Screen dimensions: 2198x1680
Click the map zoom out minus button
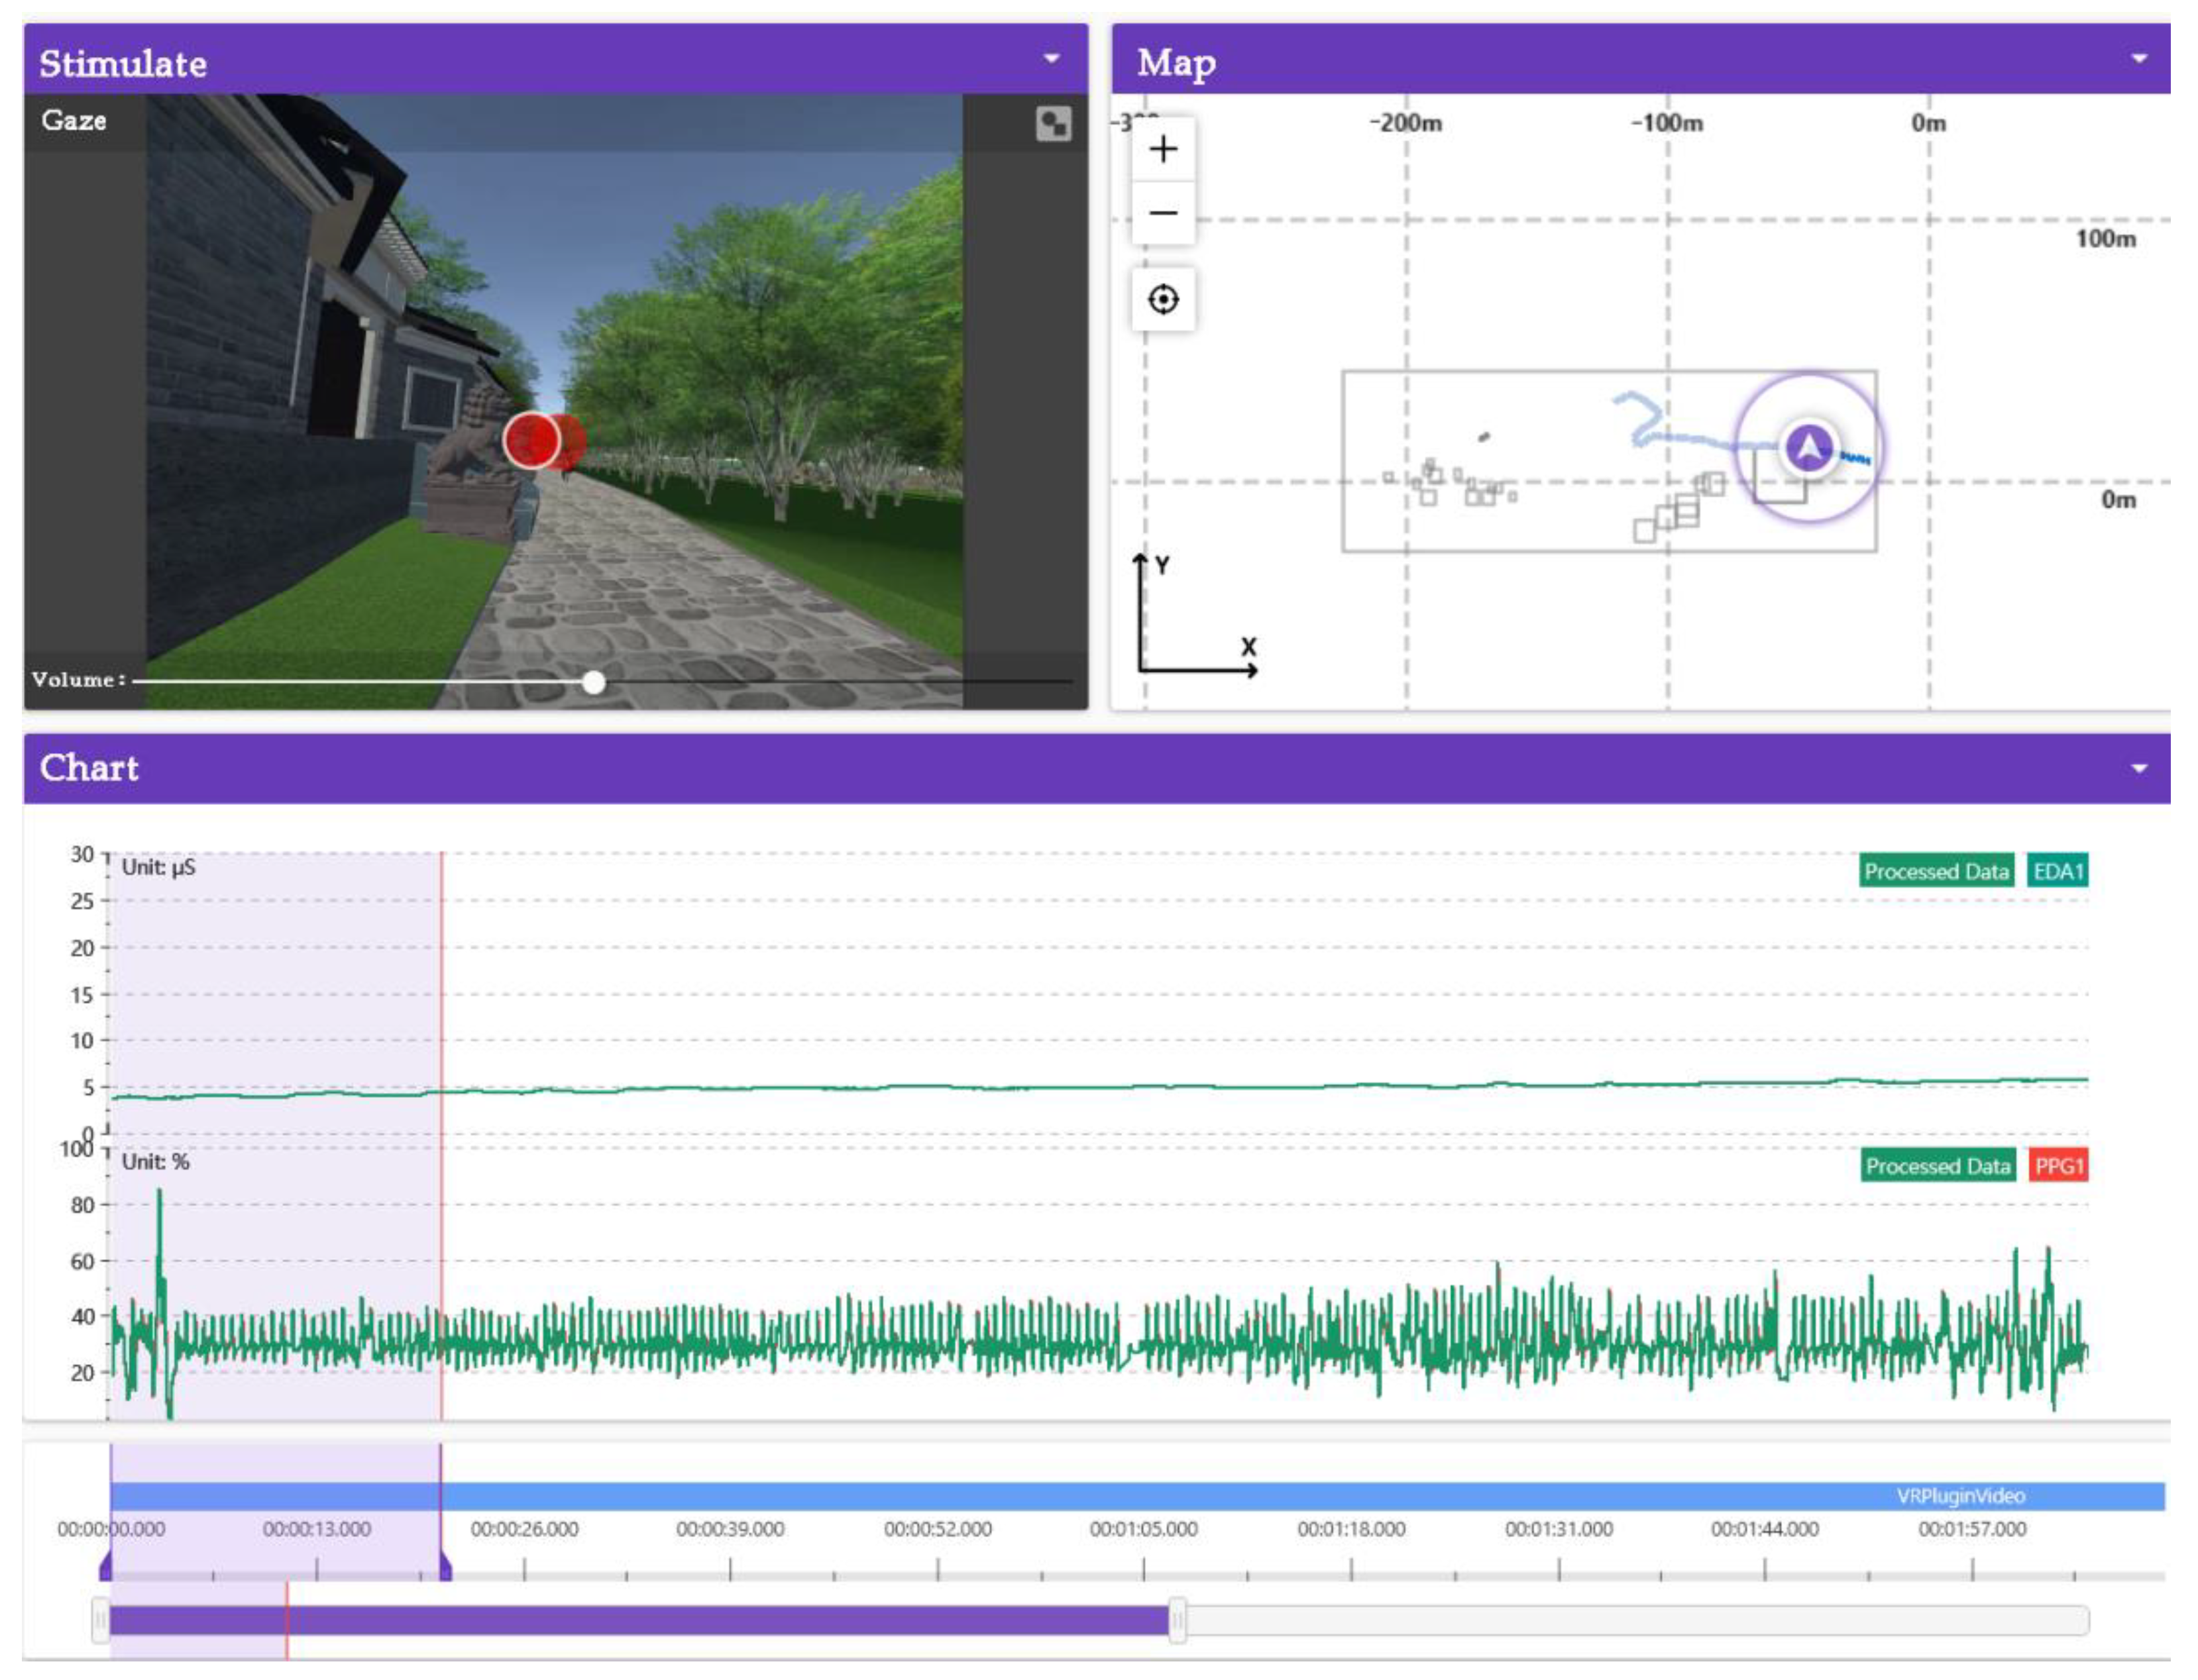[1163, 213]
